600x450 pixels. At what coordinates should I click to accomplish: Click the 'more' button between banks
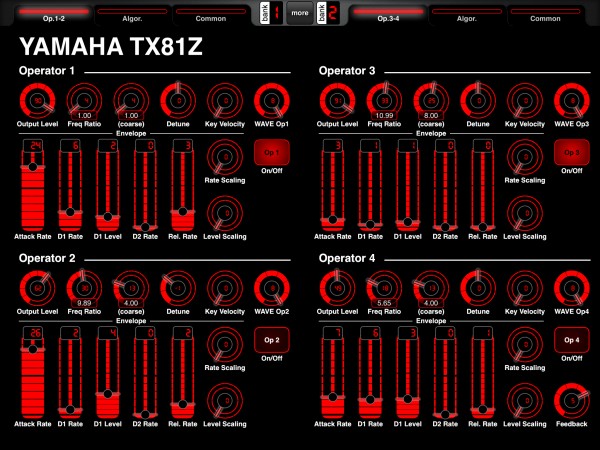(x=300, y=13)
